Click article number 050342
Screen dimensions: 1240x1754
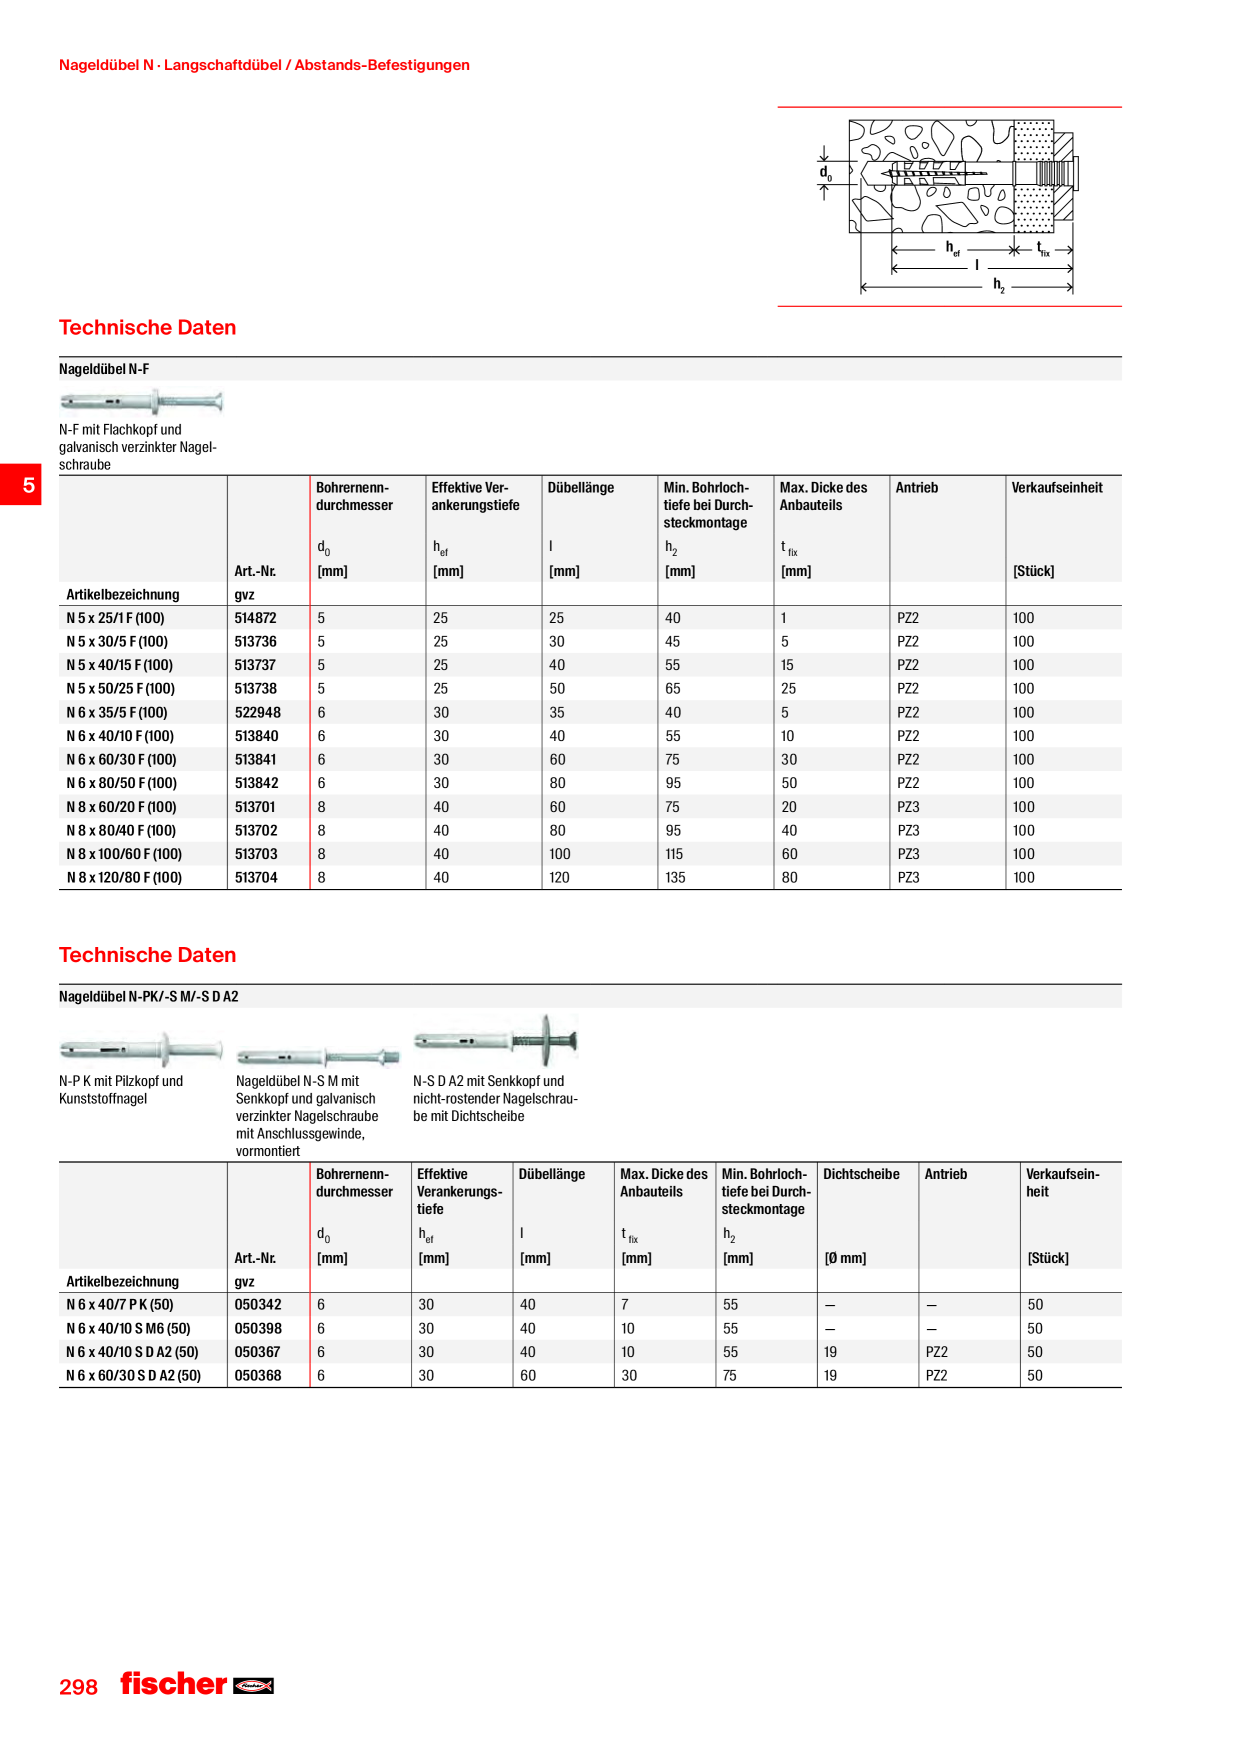258,1305
